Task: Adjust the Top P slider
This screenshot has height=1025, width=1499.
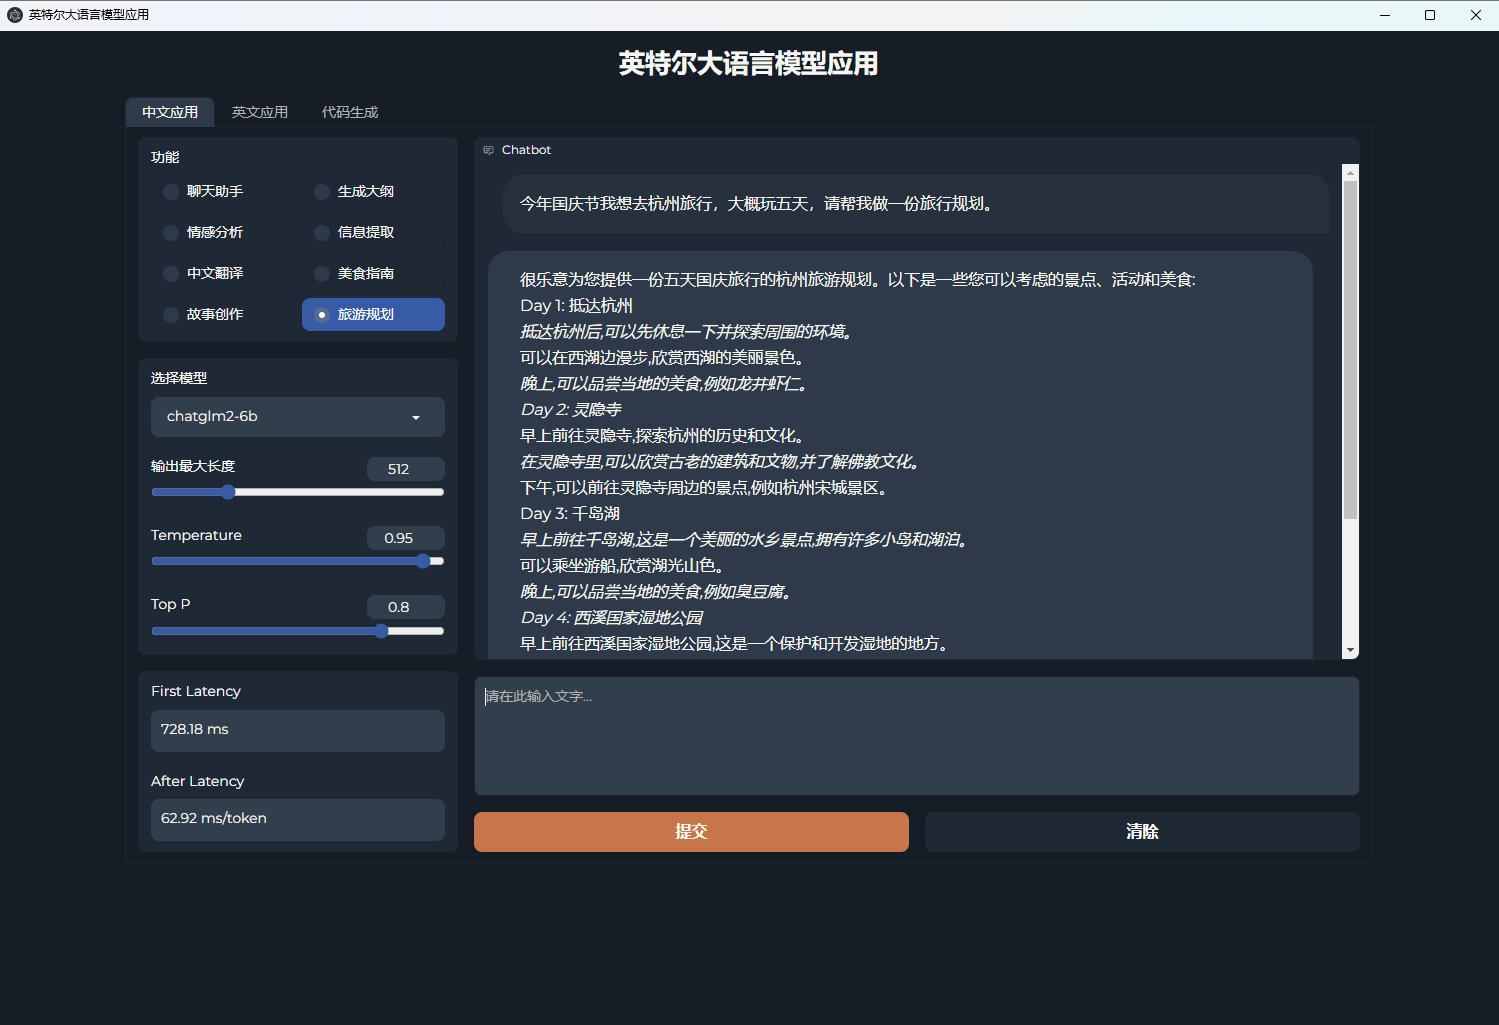Action: pos(298,631)
